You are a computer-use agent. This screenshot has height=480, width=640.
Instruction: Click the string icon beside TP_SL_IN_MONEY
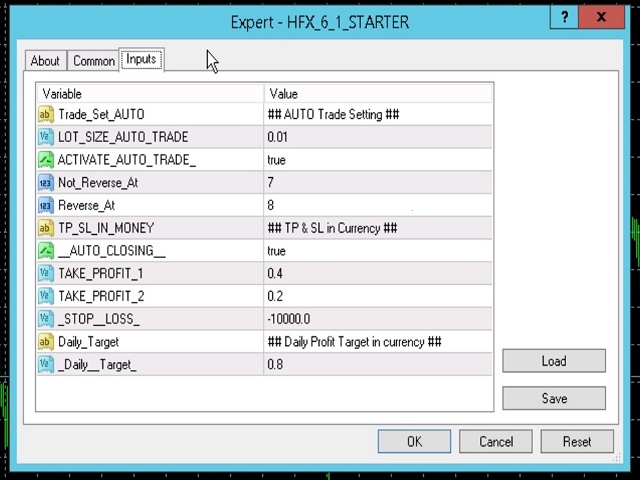tap(46, 228)
